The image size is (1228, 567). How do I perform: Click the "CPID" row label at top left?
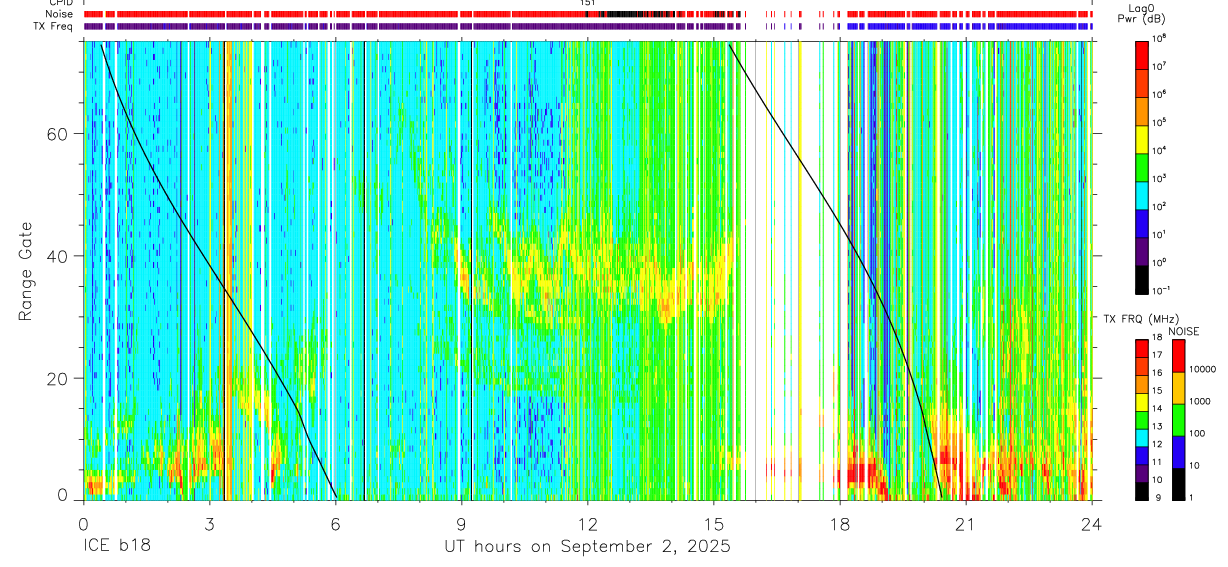(62, 3)
